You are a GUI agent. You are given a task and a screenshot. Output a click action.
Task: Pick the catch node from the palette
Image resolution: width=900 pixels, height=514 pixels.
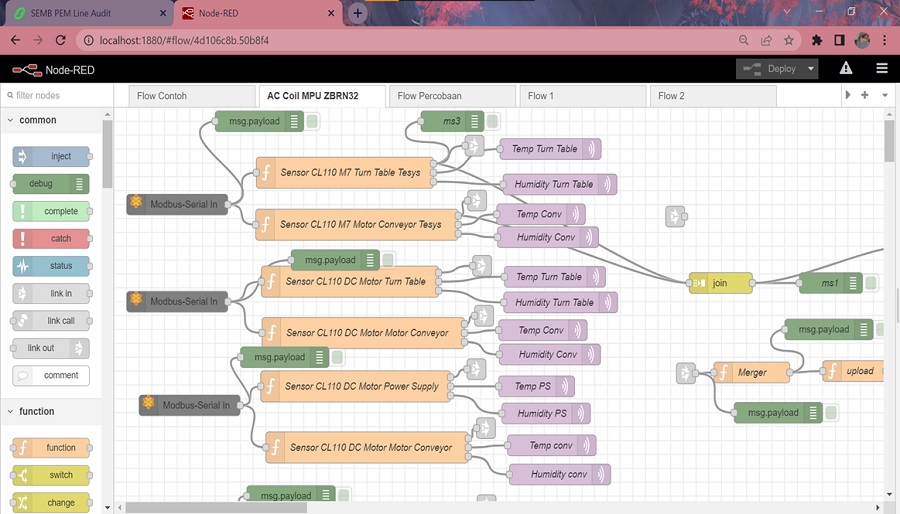pyautogui.click(x=51, y=238)
